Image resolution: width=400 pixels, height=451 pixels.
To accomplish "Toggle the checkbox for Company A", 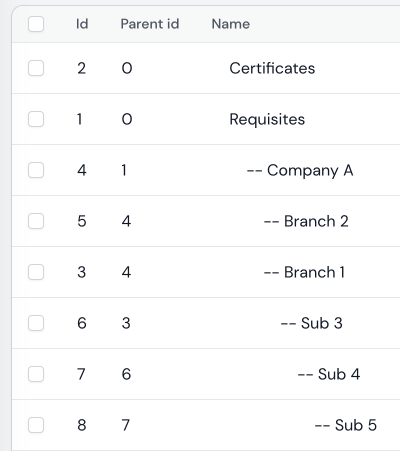I will coord(36,170).
